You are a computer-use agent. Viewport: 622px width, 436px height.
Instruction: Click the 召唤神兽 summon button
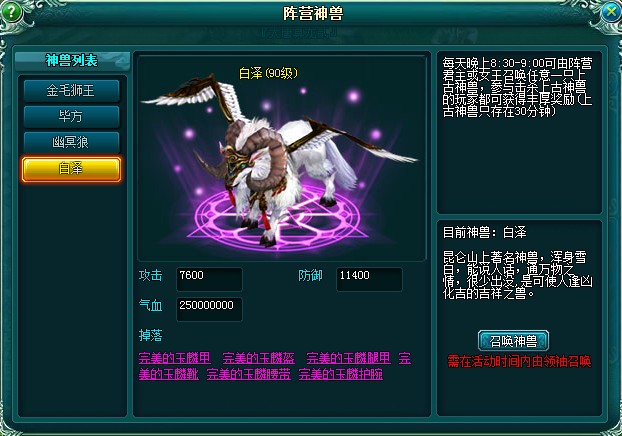pyautogui.click(x=513, y=341)
